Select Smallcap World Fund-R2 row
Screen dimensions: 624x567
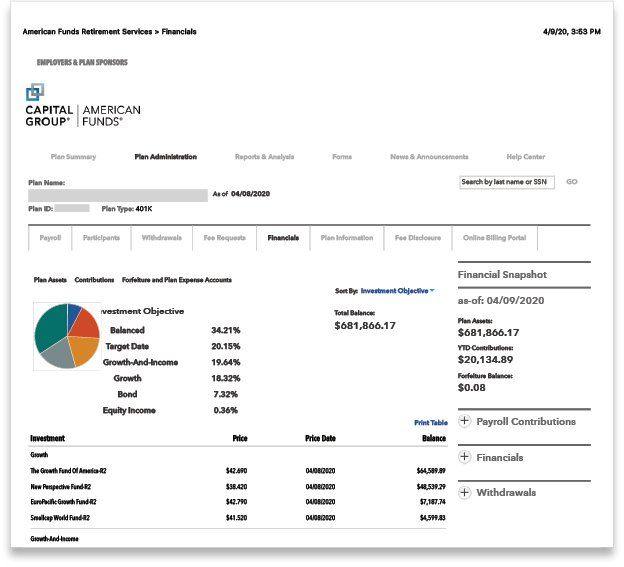pyautogui.click(x=238, y=518)
